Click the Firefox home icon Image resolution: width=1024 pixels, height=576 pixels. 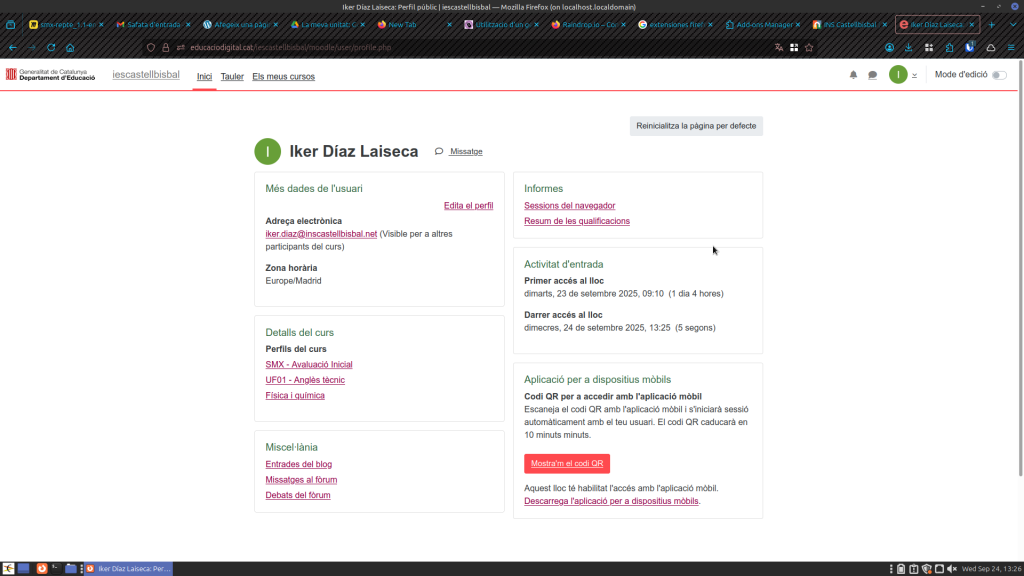tap(70, 47)
